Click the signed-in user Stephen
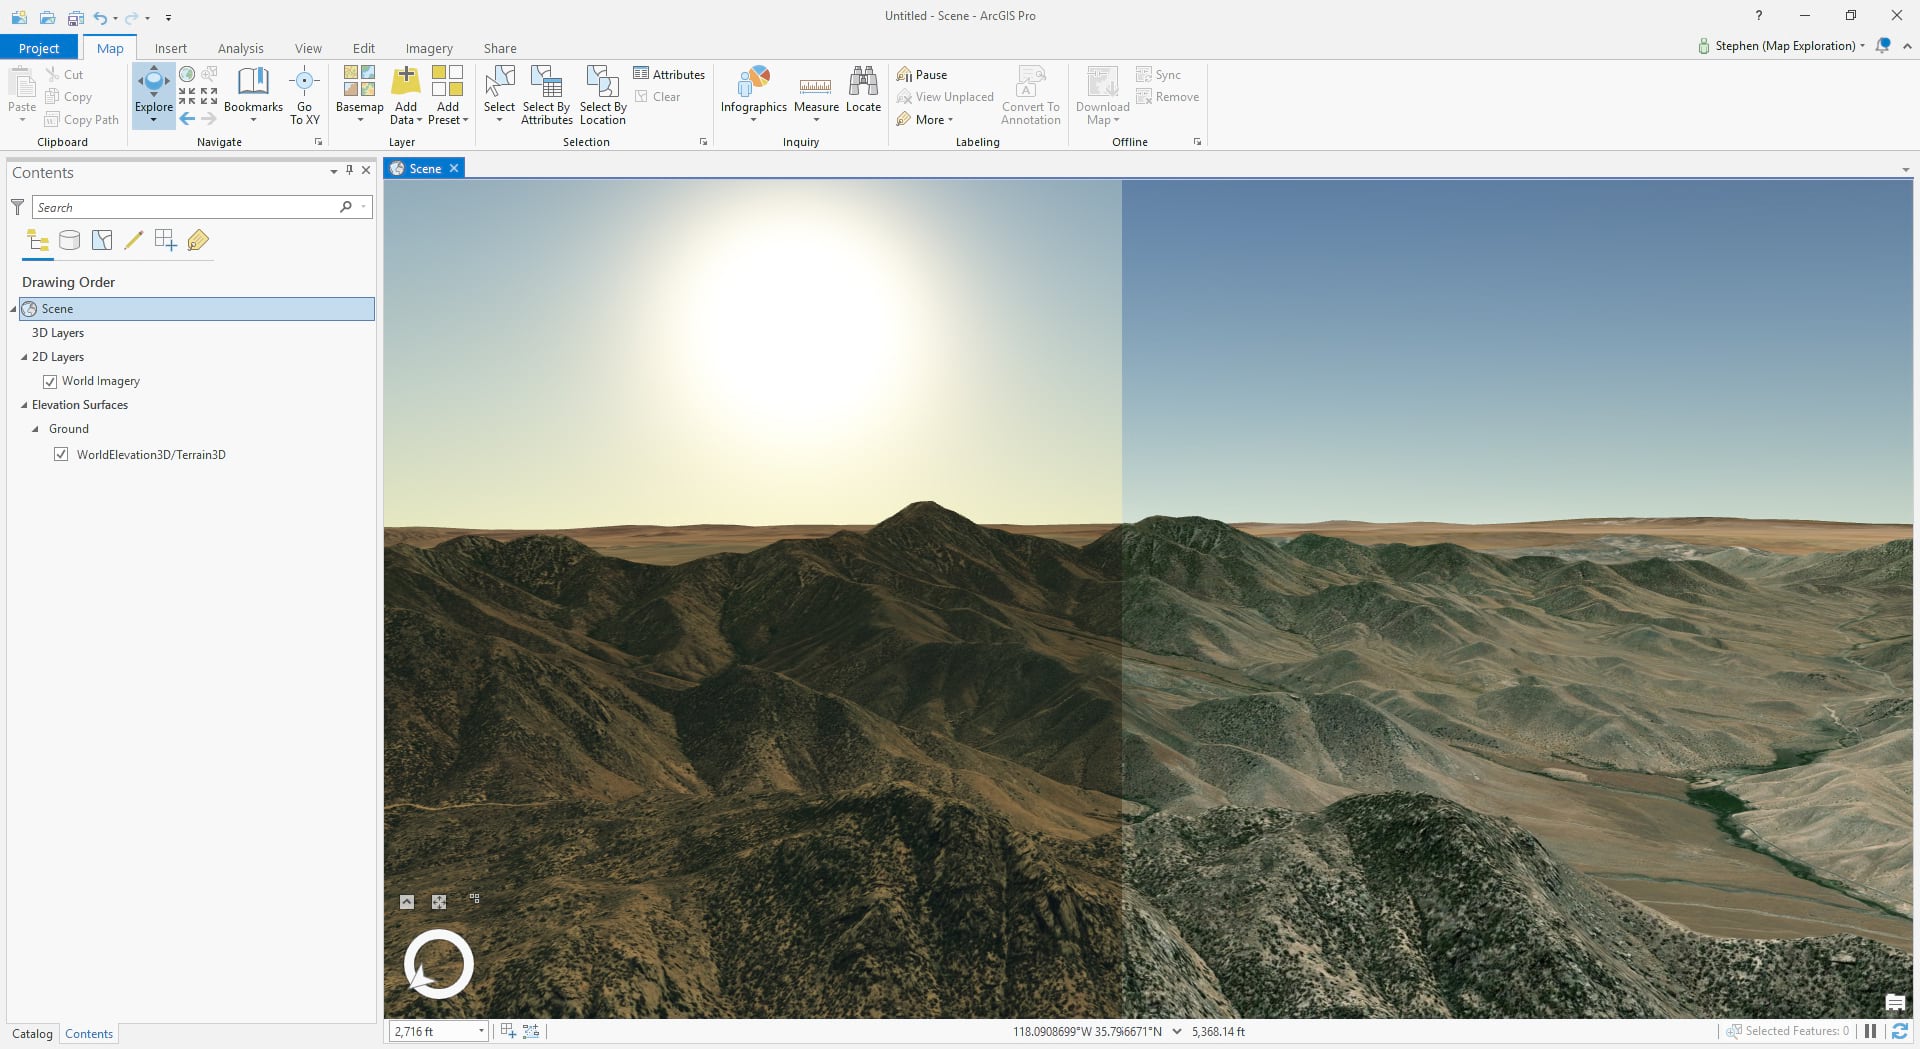 [x=1781, y=46]
